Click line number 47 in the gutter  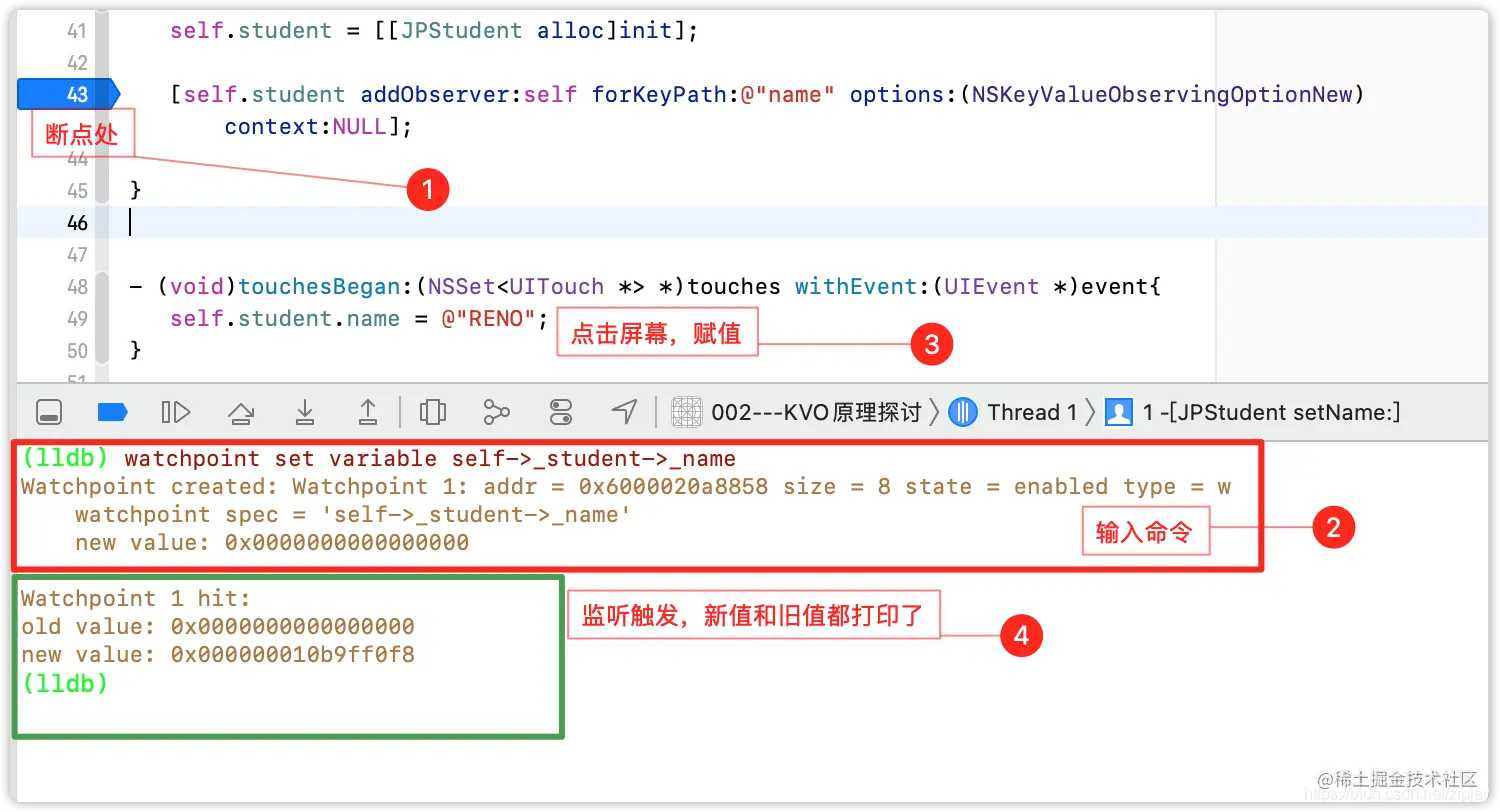pyautogui.click(x=77, y=254)
